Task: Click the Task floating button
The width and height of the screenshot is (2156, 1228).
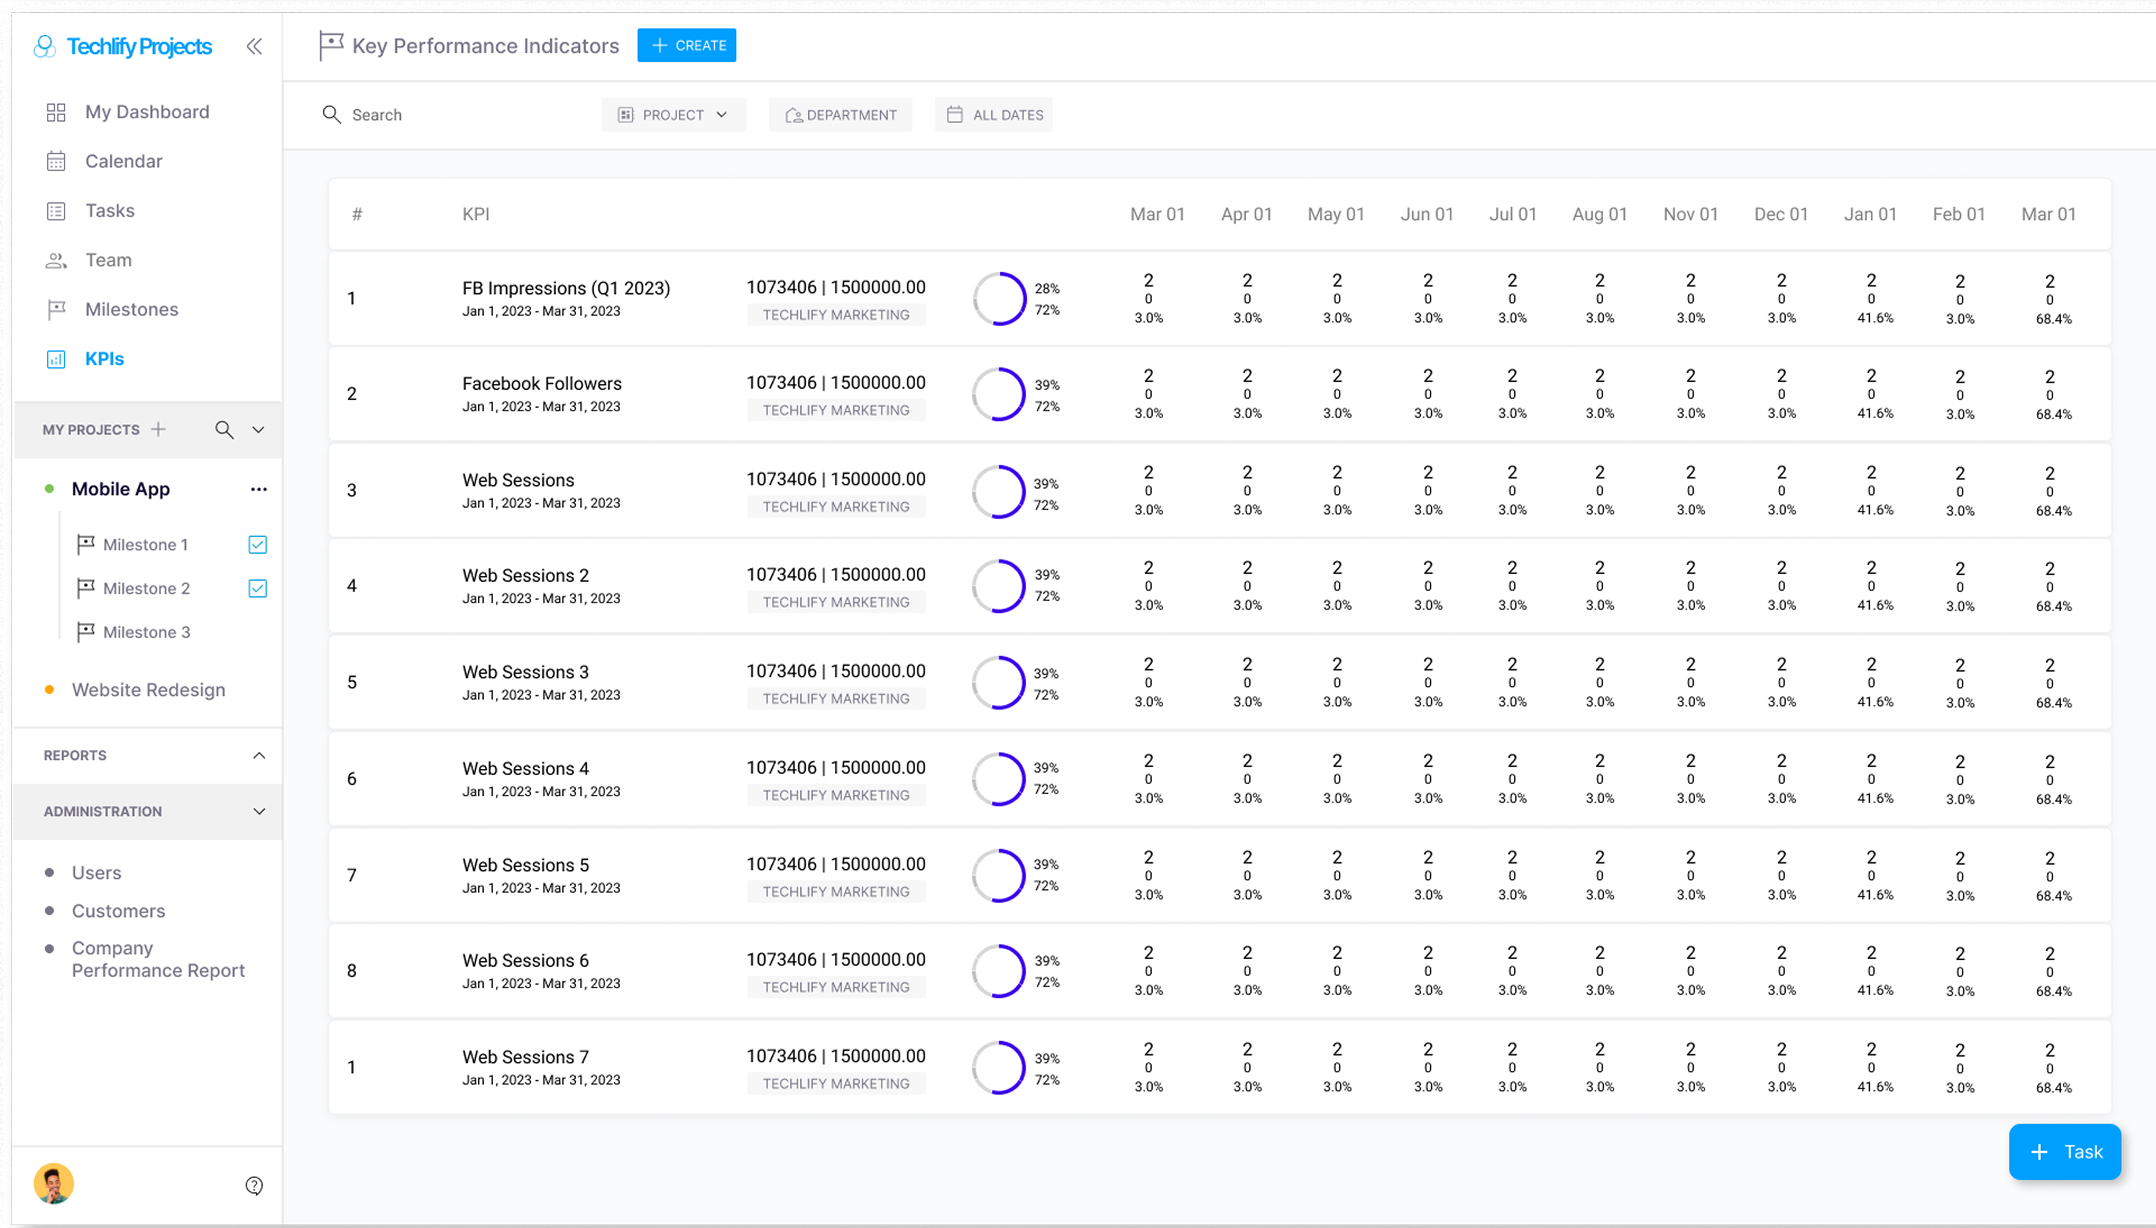Action: [x=2065, y=1152]
